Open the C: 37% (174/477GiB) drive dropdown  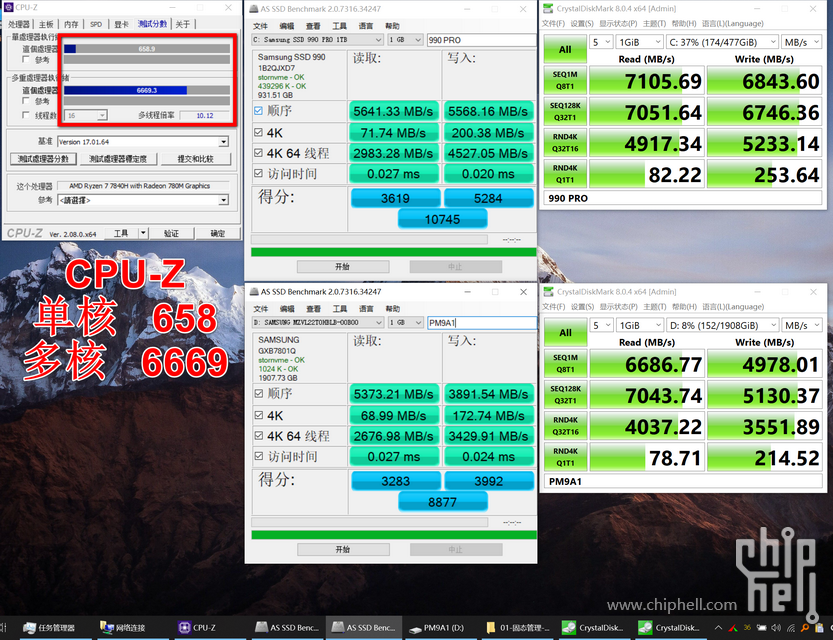(722, 42)
